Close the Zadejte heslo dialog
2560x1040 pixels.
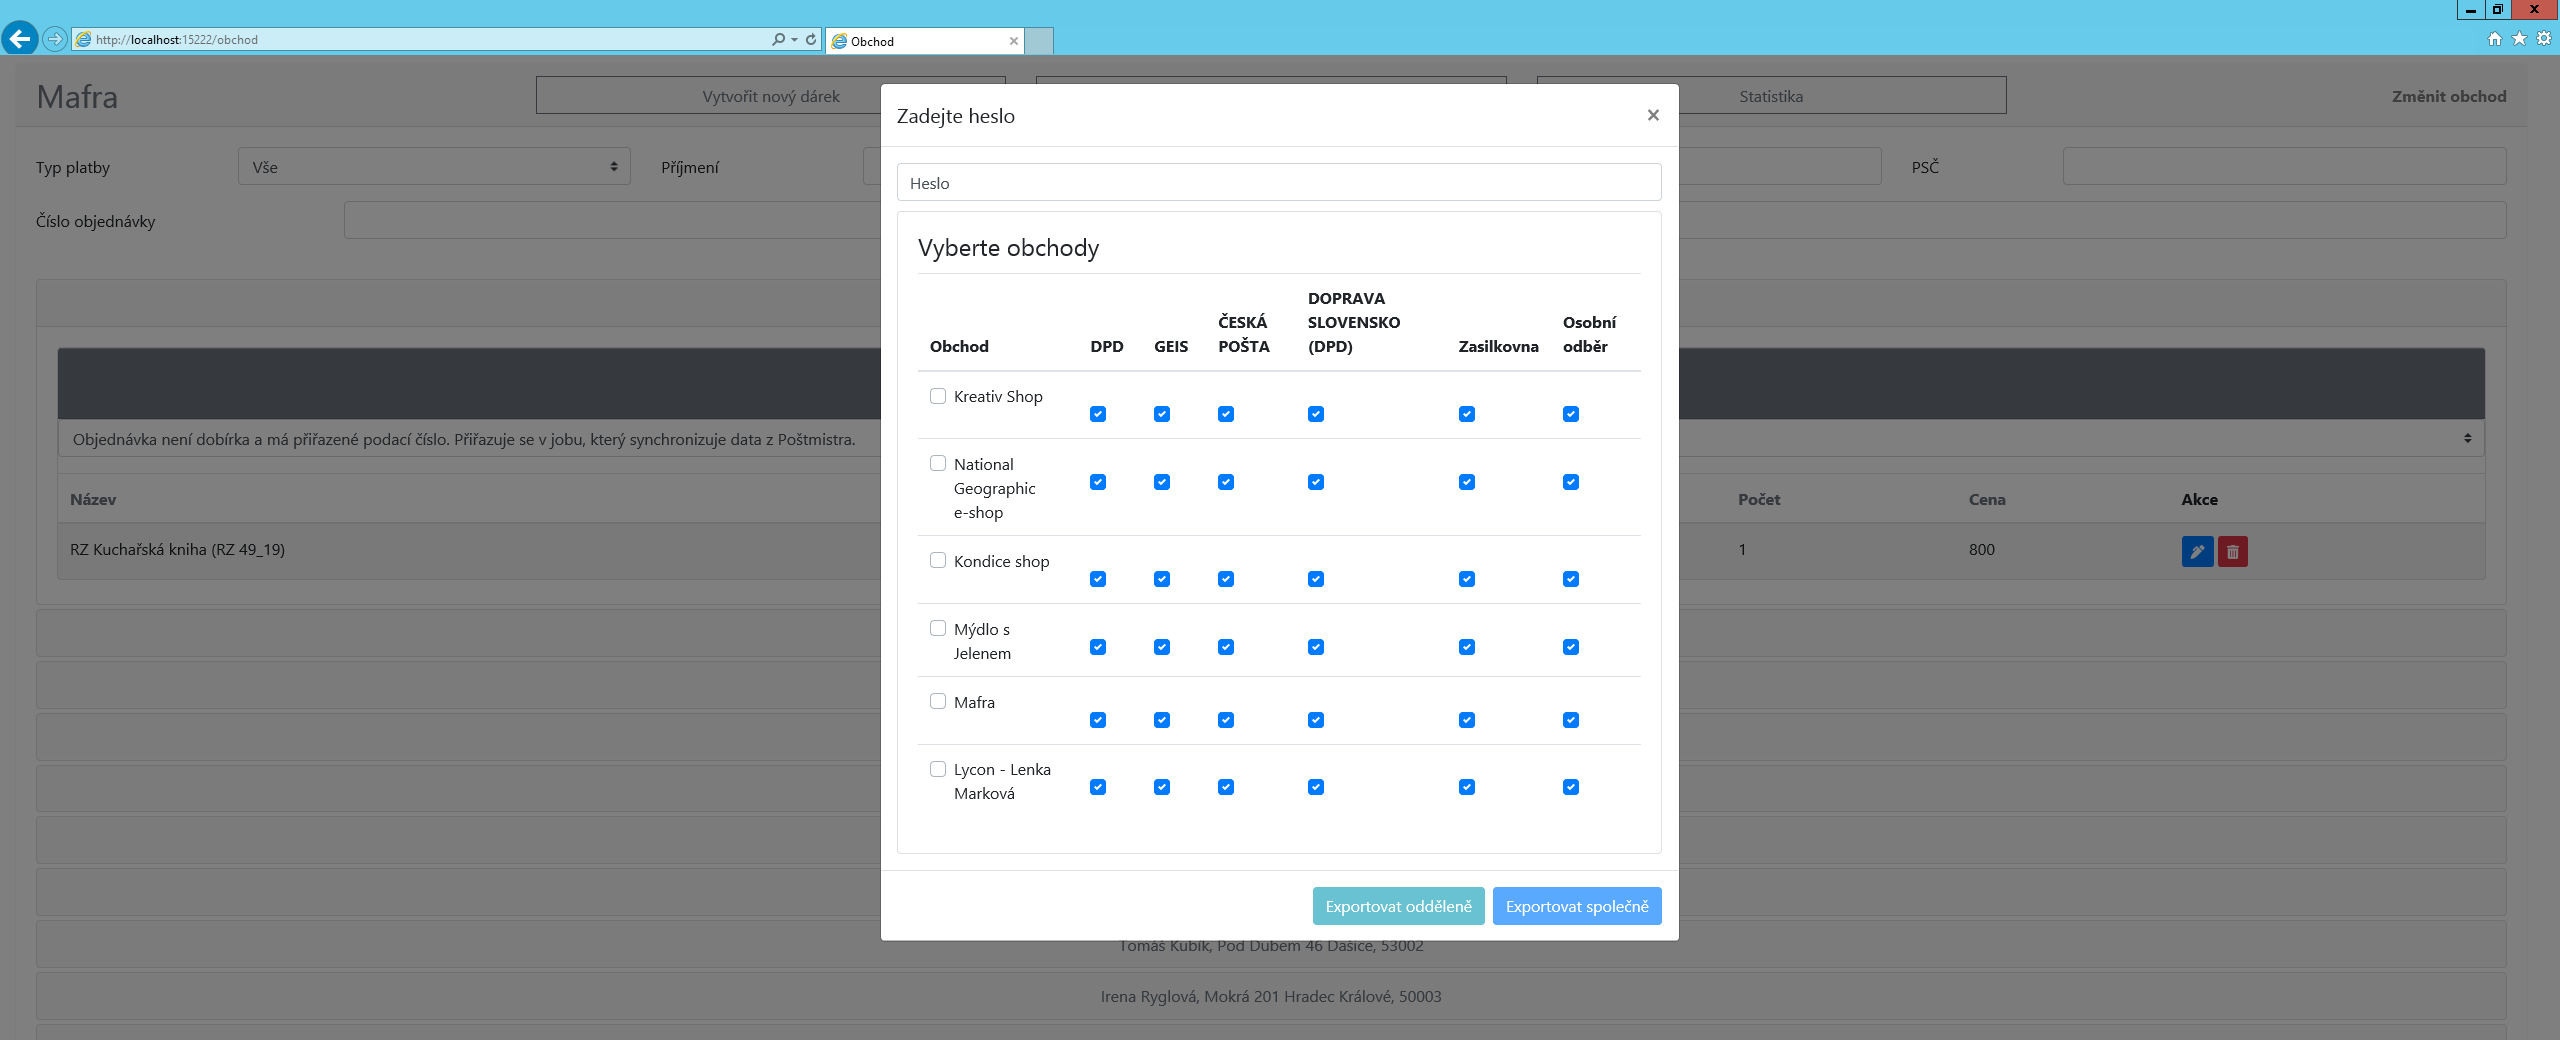point(1653,115)
